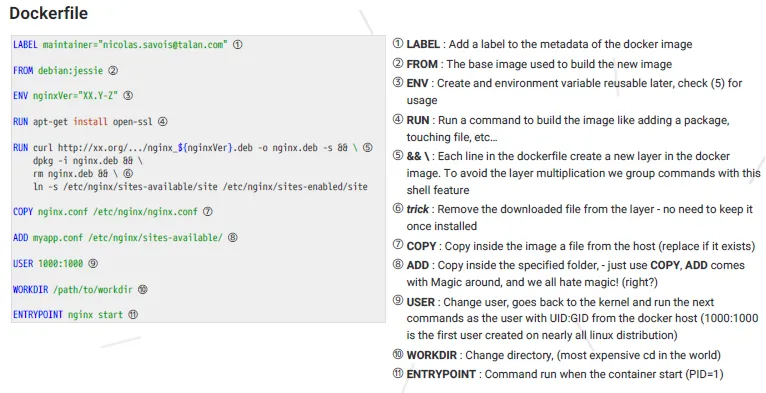Select callout marker 3 after nginxVer value
Screen dimensions: 766x393
pos(128,96)
